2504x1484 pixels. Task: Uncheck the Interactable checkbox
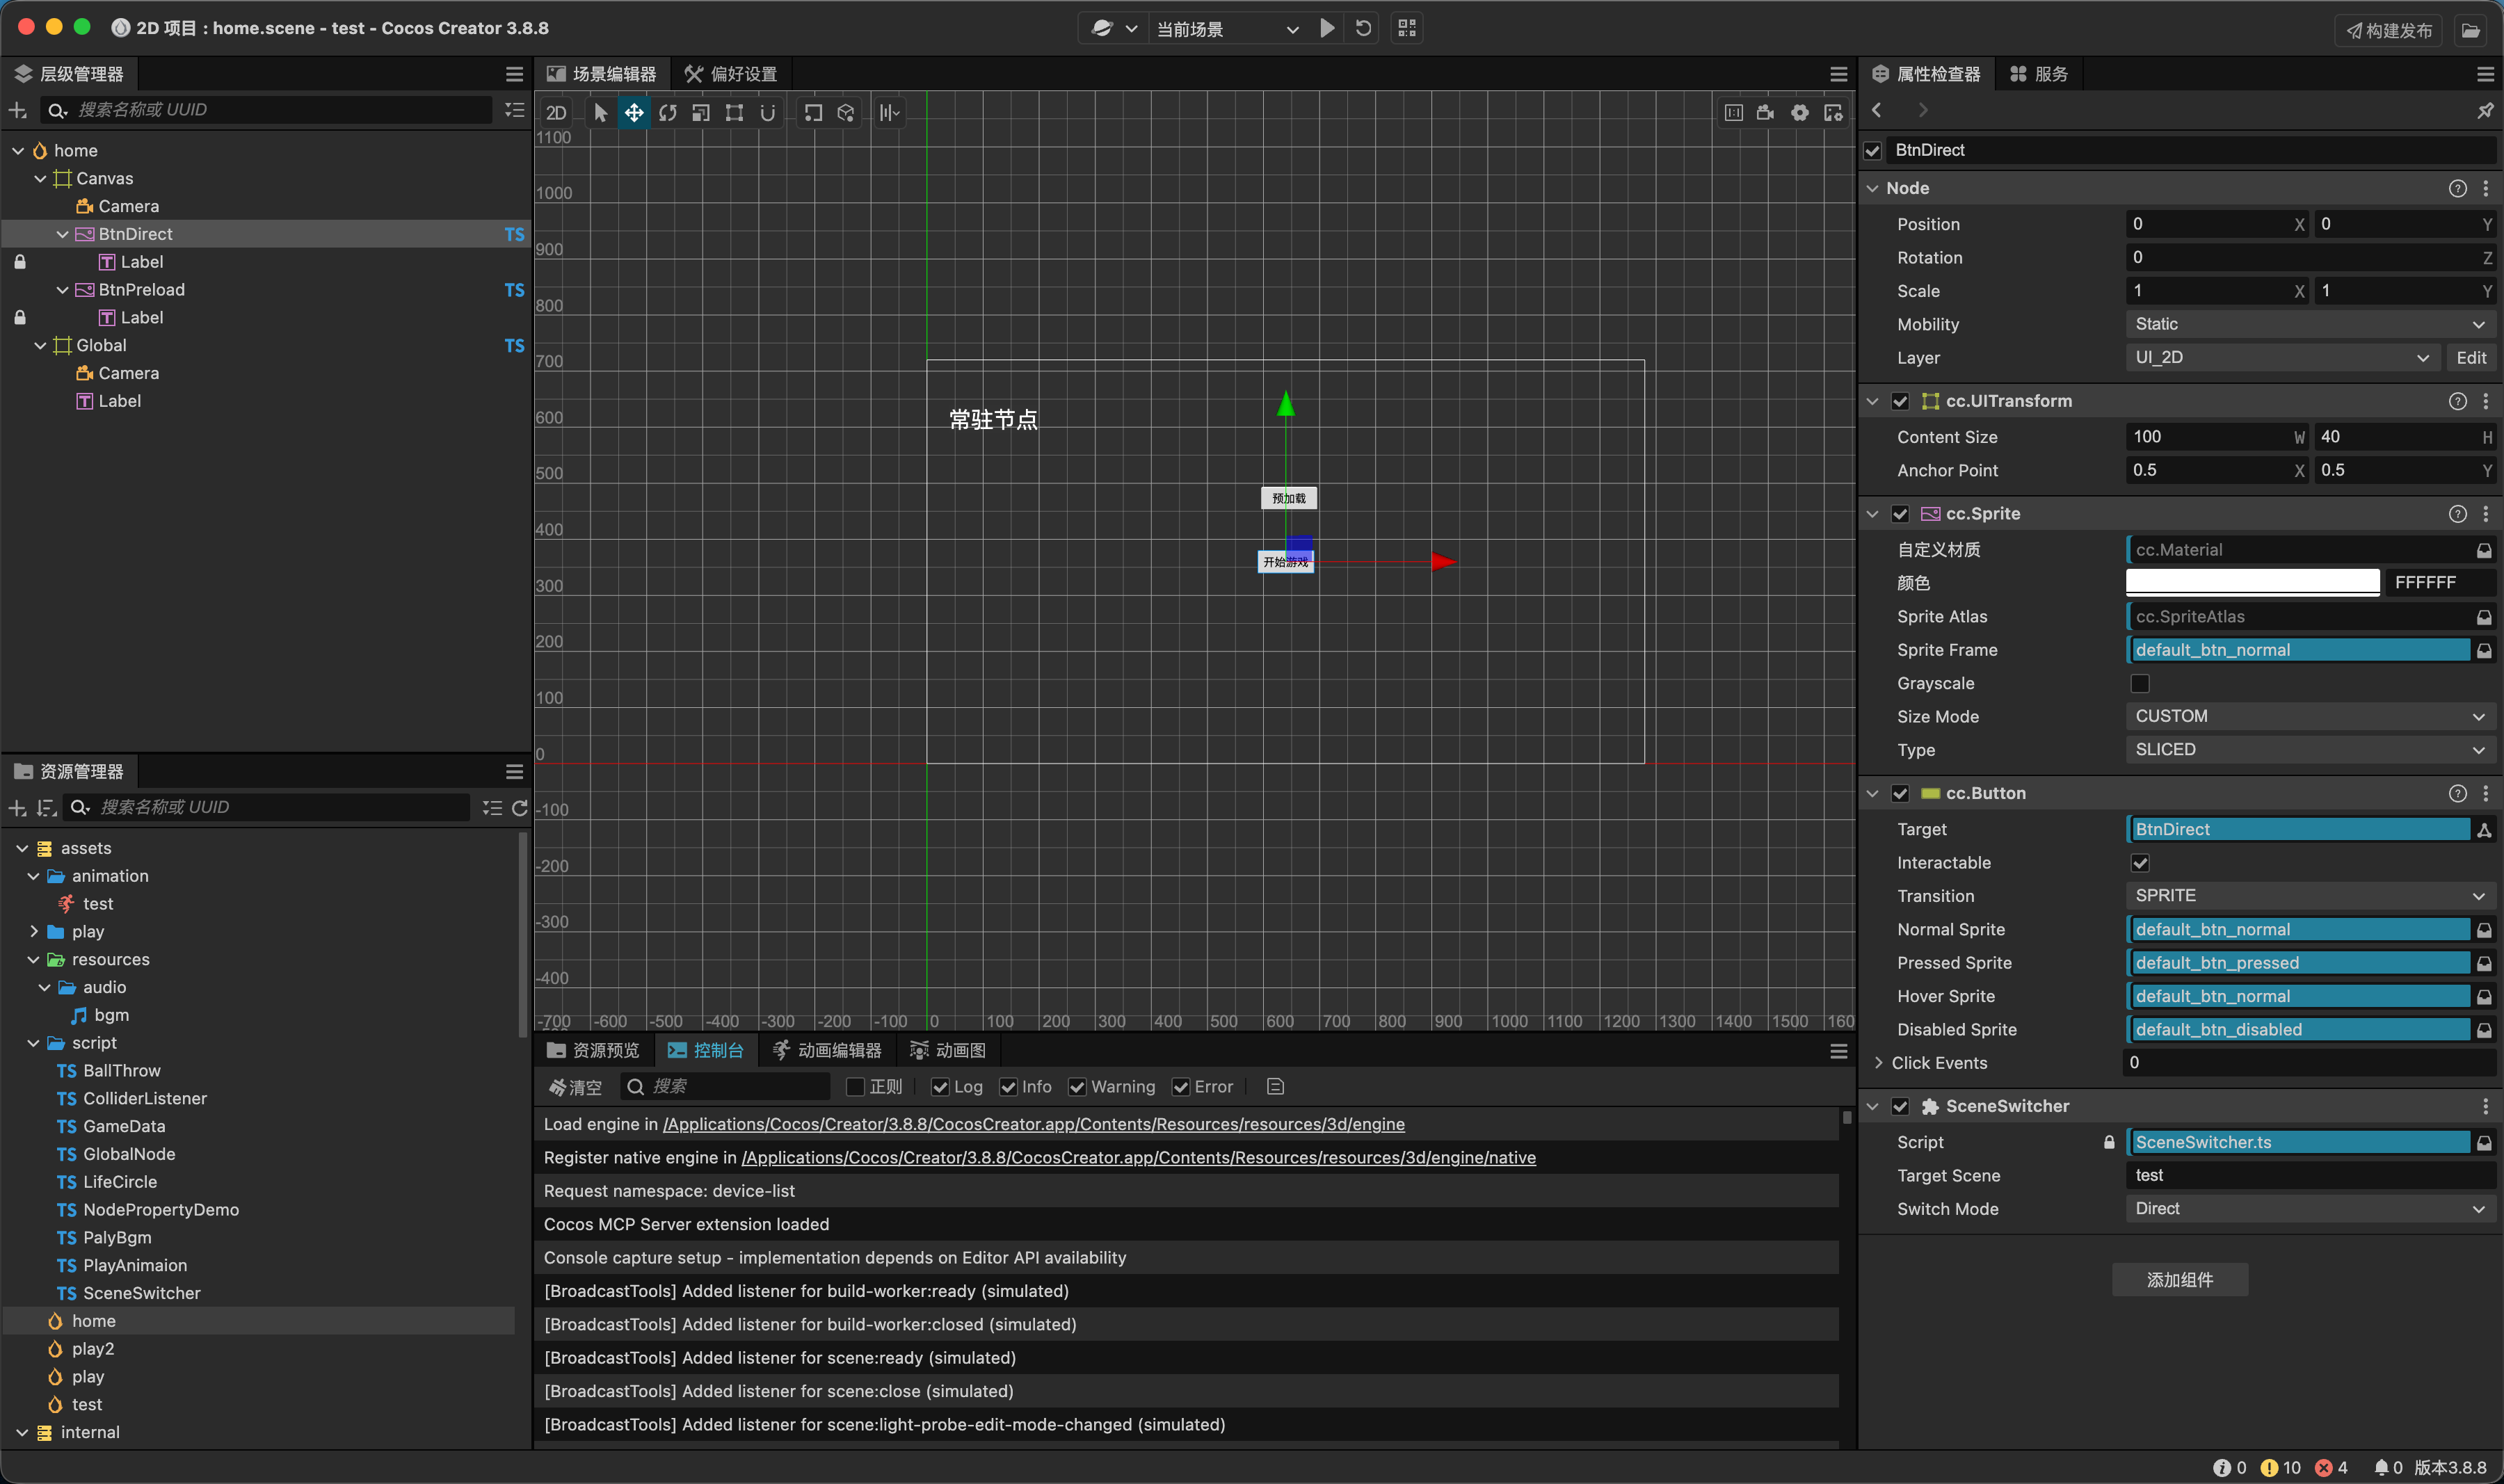2140,863
